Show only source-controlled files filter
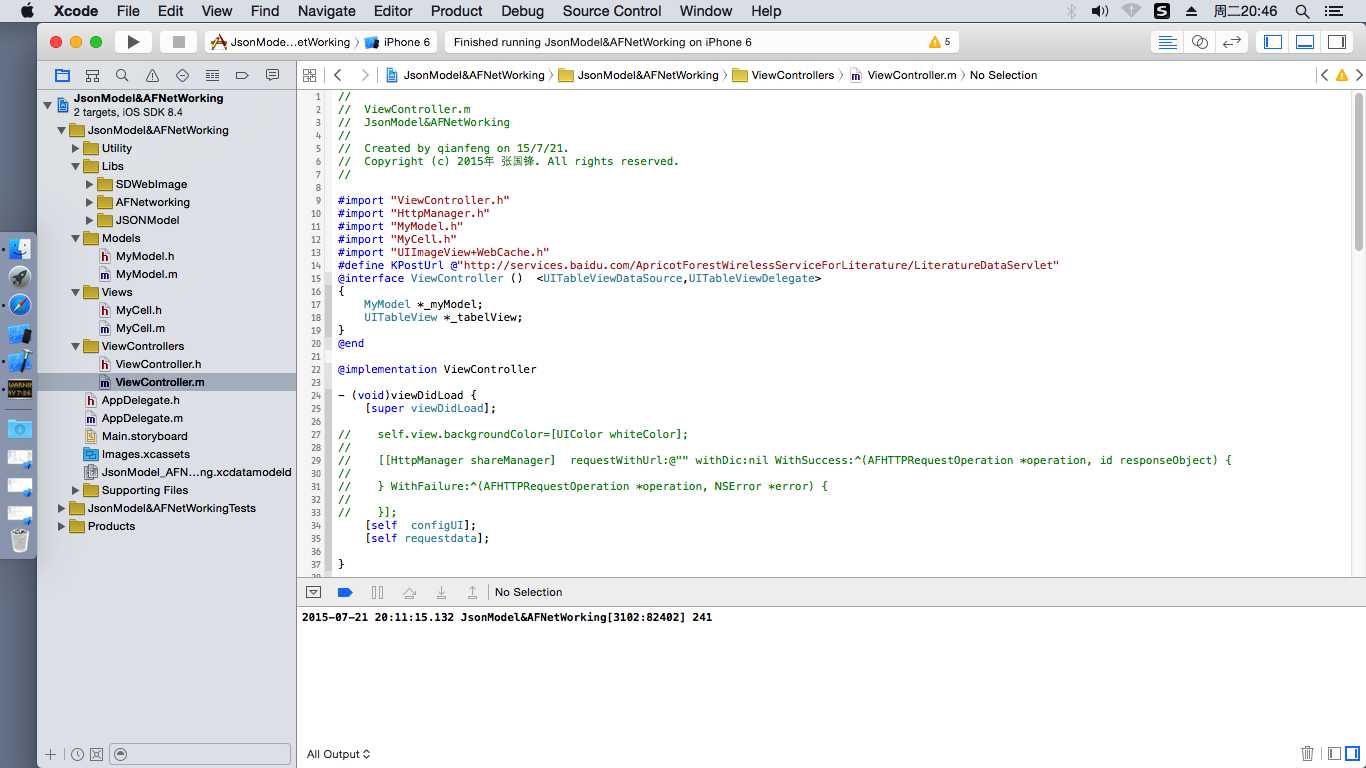The image size is (1366, 768). [96, 754]
